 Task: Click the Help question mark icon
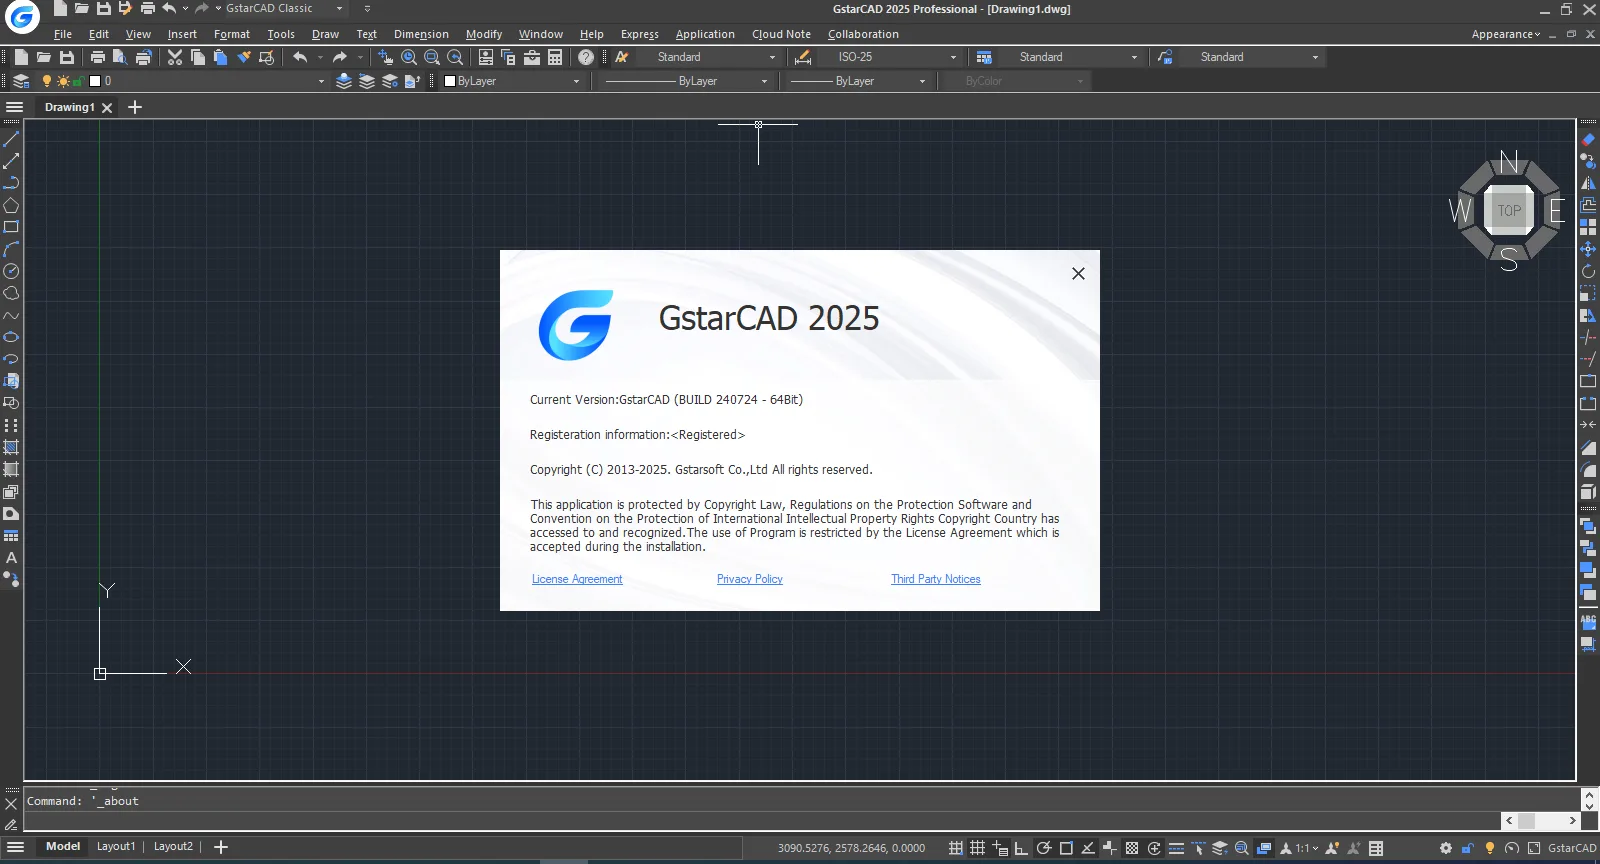(586, 57)
